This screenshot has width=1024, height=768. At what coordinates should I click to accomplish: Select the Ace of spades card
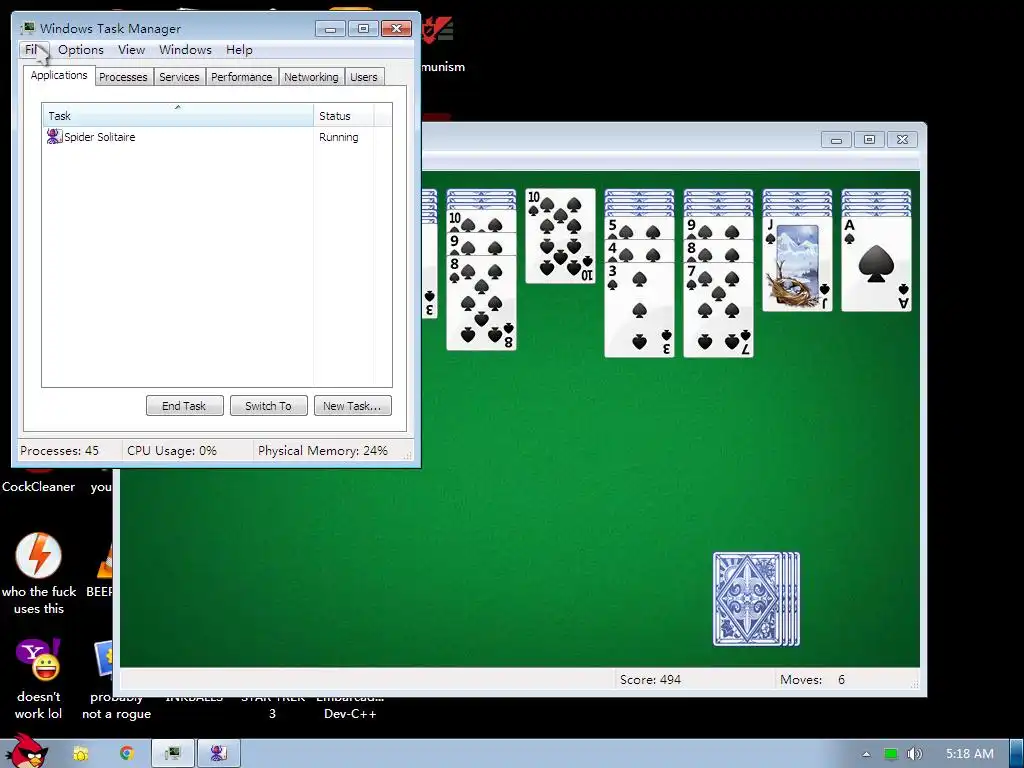[x=876, y=264]
